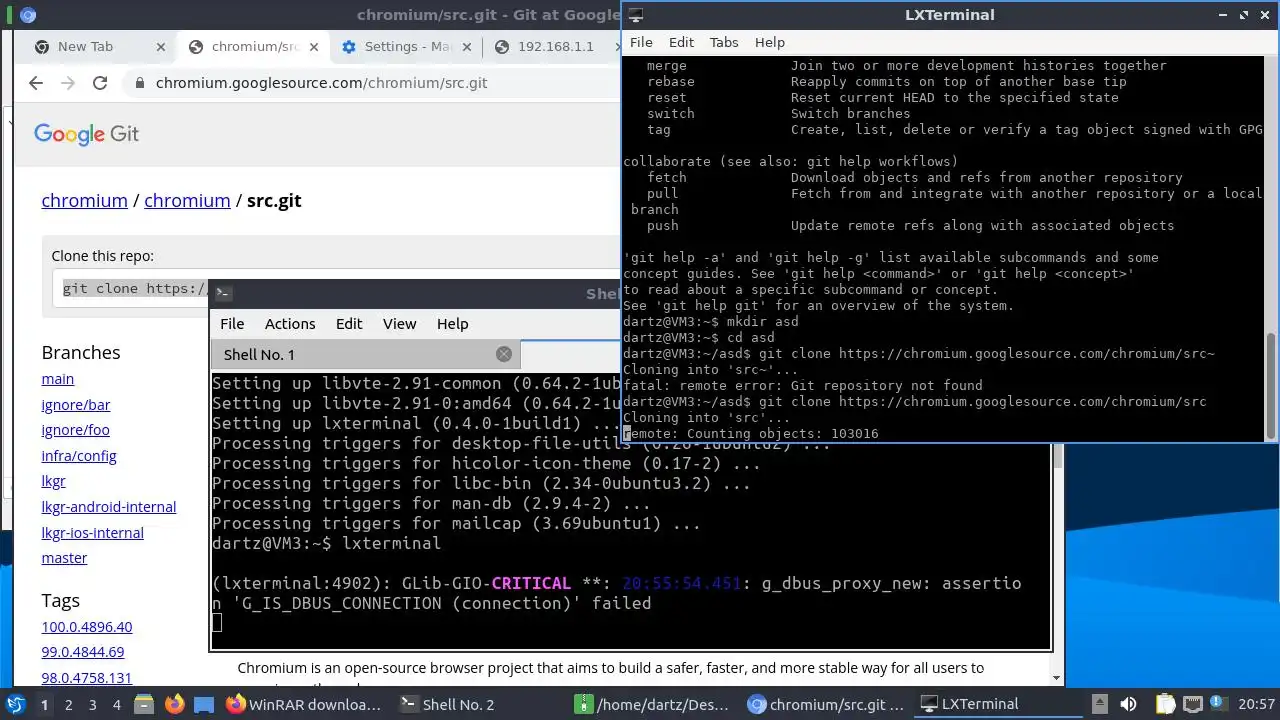Open the removable media tray icon
Viewport: 1280px width, 720px height.
pos(1099,704)
